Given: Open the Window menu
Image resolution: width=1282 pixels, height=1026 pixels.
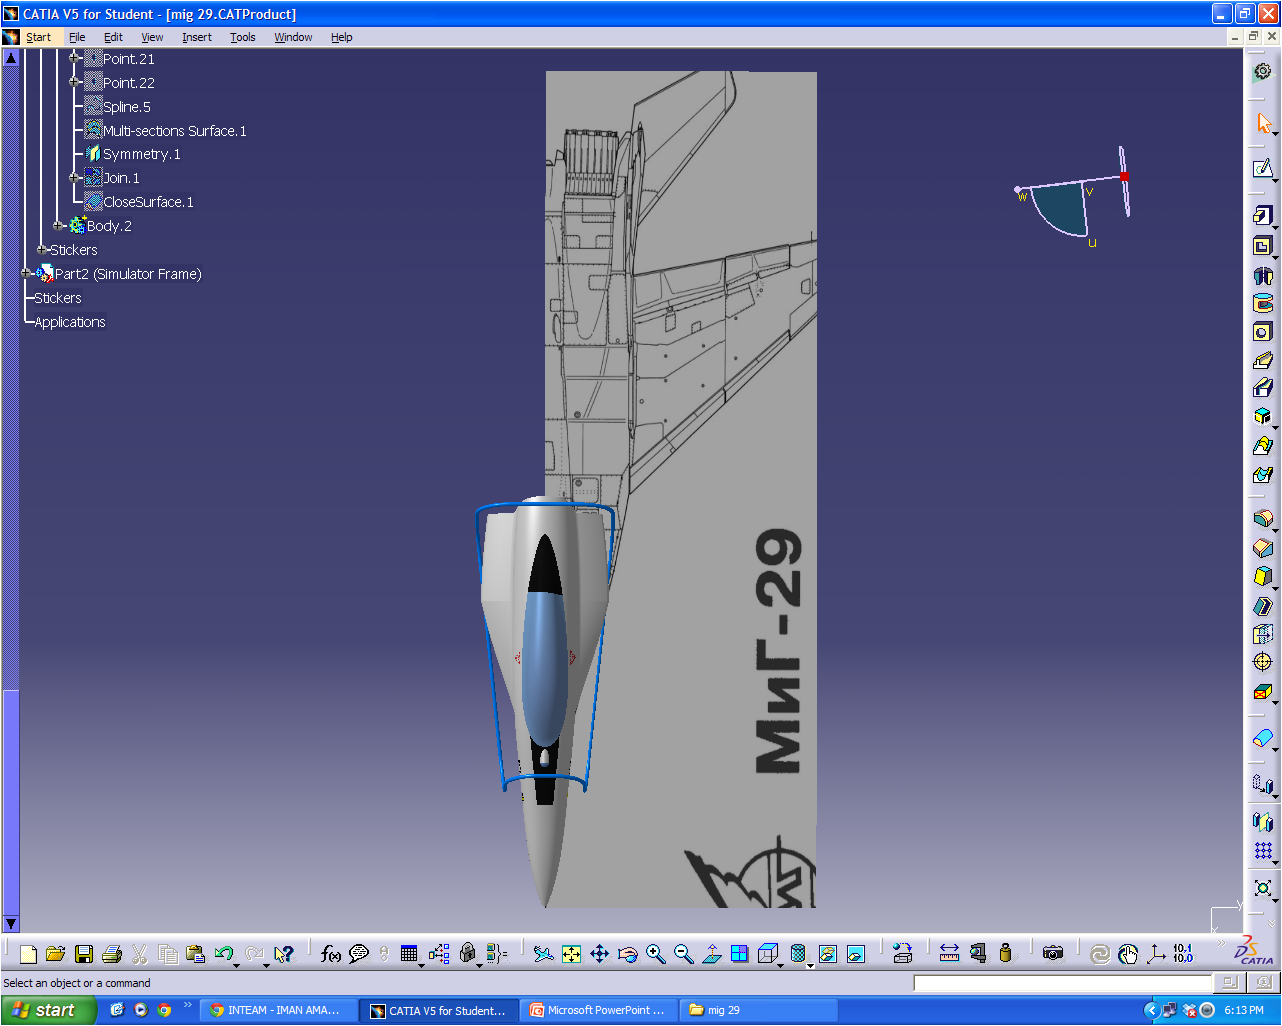Looking at the screenshot, I should click(x=293, y=37).
